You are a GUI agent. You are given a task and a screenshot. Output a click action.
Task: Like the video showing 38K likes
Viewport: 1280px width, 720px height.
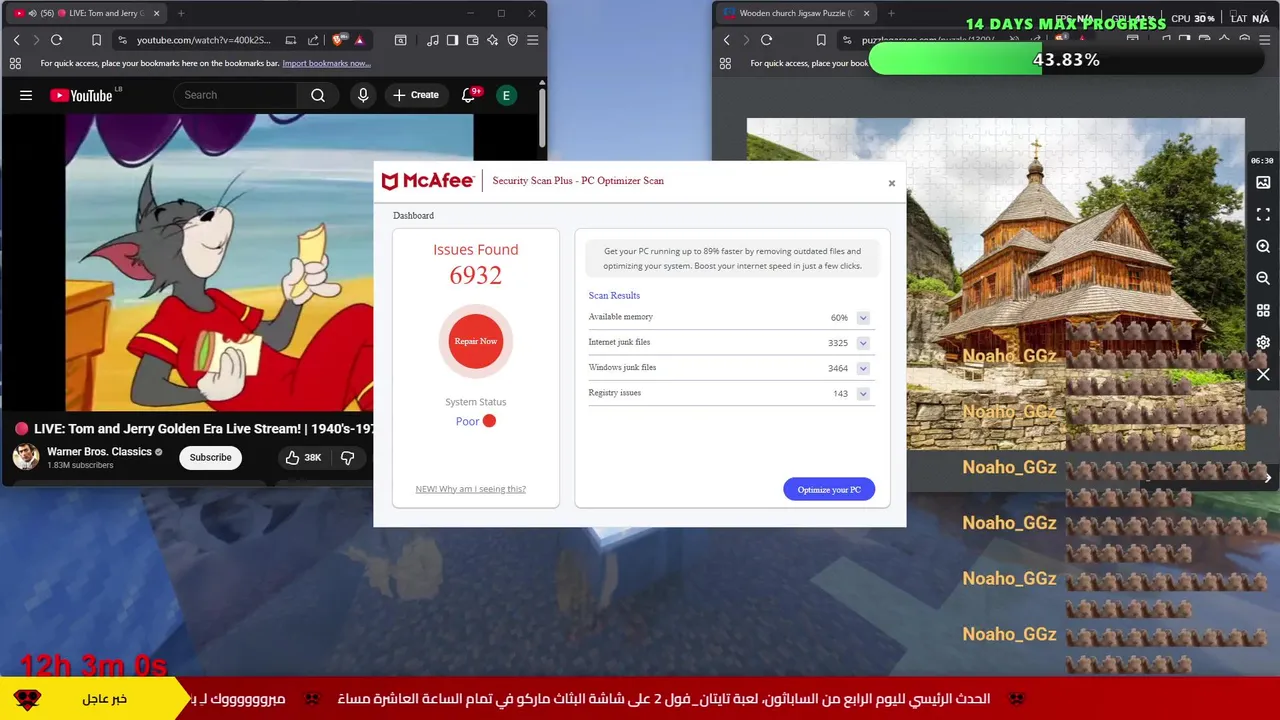(303, 457)
